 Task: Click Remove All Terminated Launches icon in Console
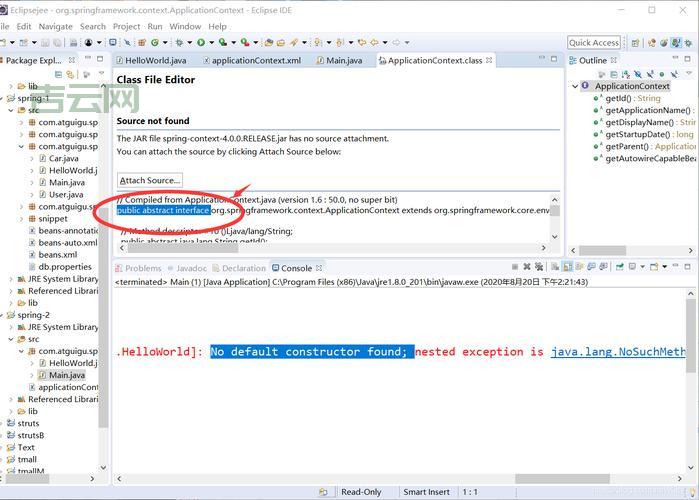click(539, 266)
